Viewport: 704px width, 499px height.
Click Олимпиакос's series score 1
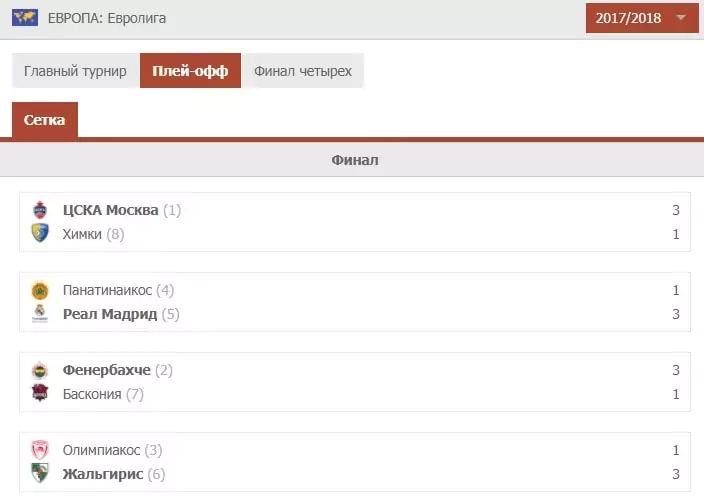[x=676, y=450]
